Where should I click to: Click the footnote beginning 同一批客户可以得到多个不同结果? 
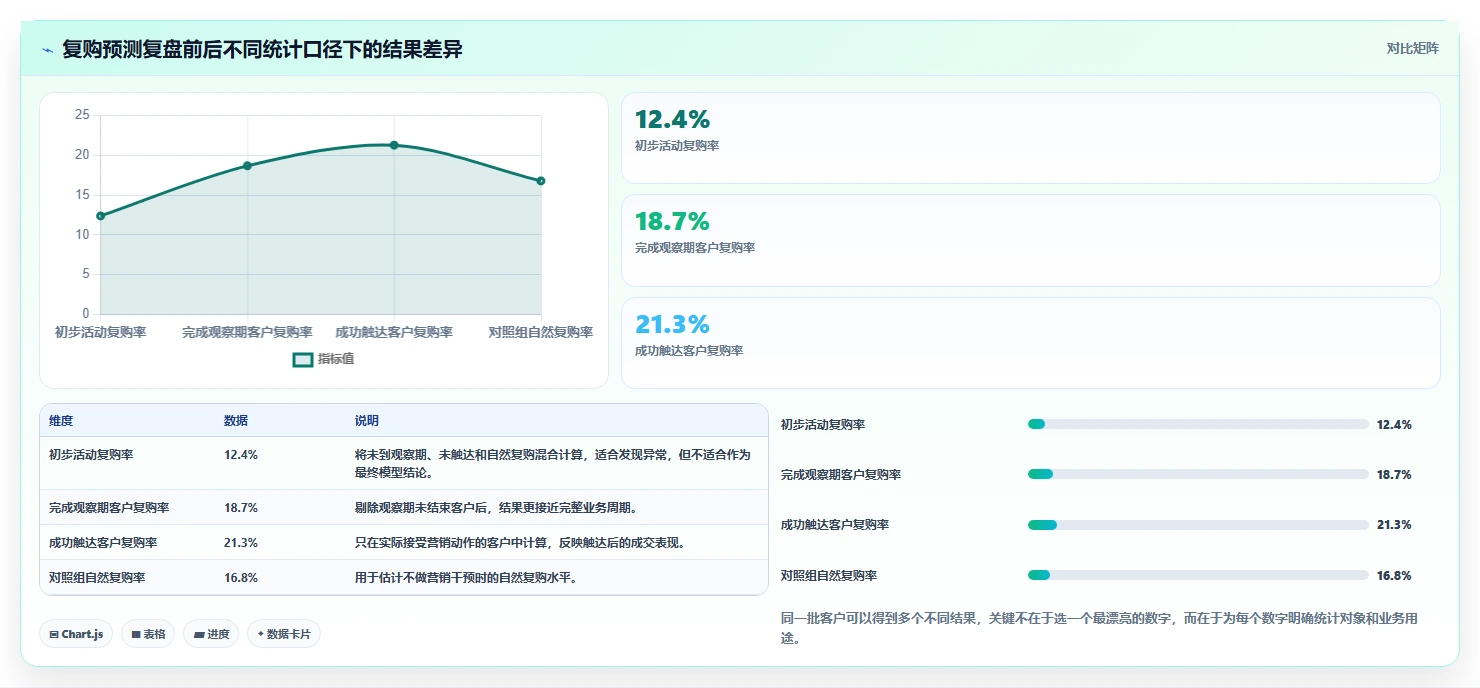pos(1099,628)
